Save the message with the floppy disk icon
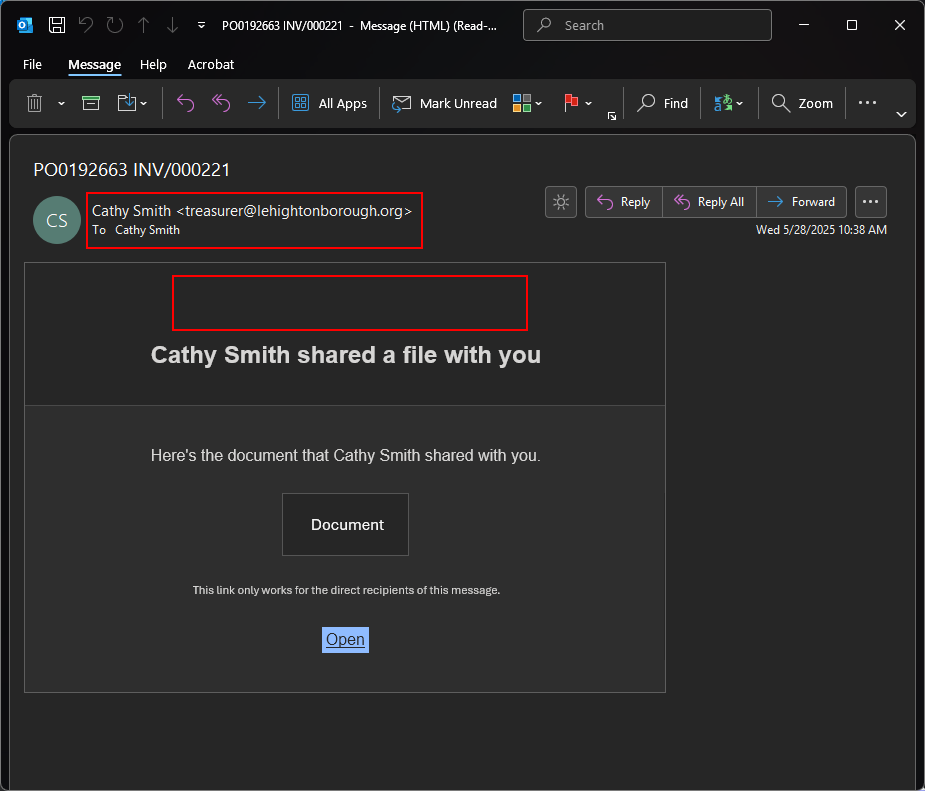Viewport: 925px width, 791px height. tap(58, 25)
